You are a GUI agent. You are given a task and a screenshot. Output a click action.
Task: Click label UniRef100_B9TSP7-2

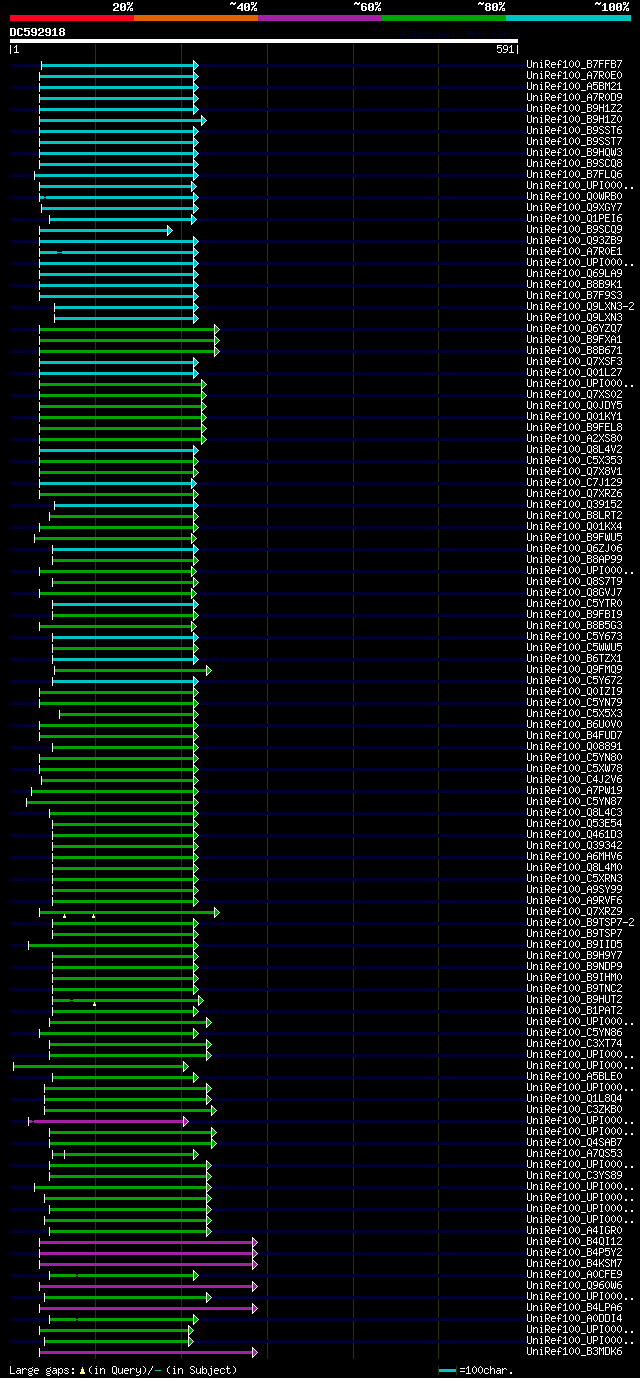coord(580,922)
